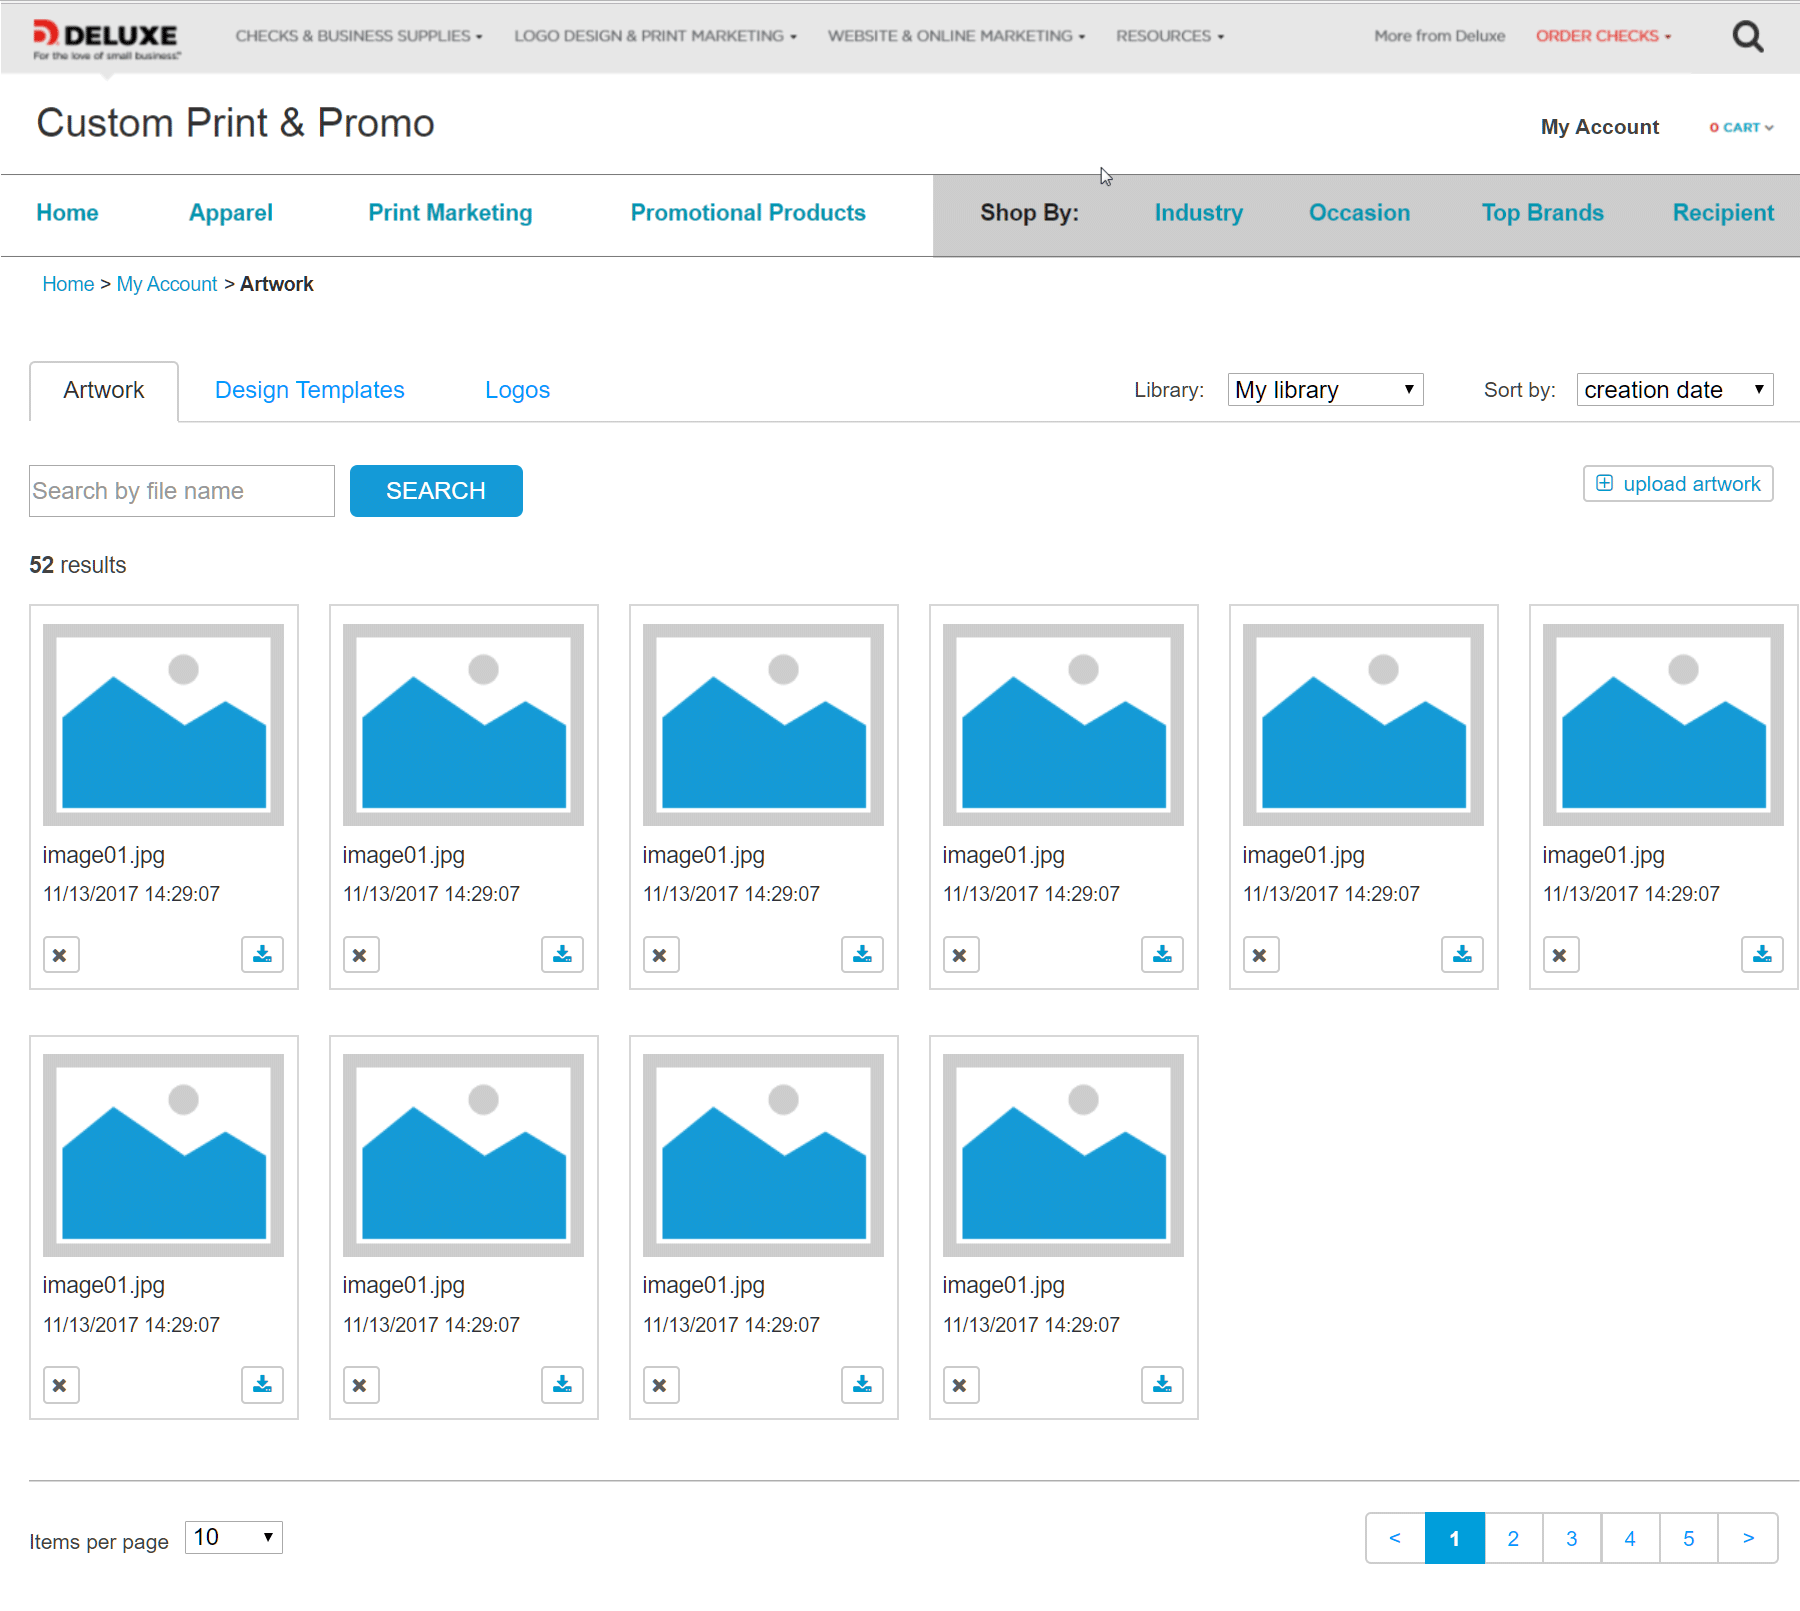The image size is (1800, 1611).
Task: Delete the first artwork in top row
Action: click(x=61, y=955)
